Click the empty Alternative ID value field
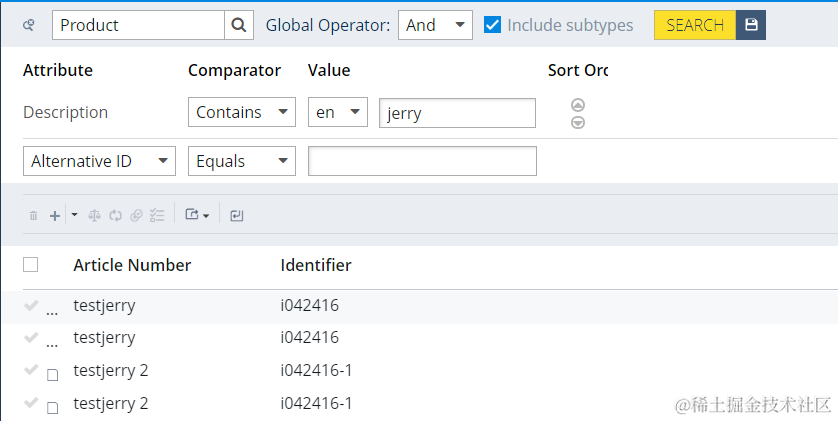This screenshot has height=421, width=838. (422, 160)
